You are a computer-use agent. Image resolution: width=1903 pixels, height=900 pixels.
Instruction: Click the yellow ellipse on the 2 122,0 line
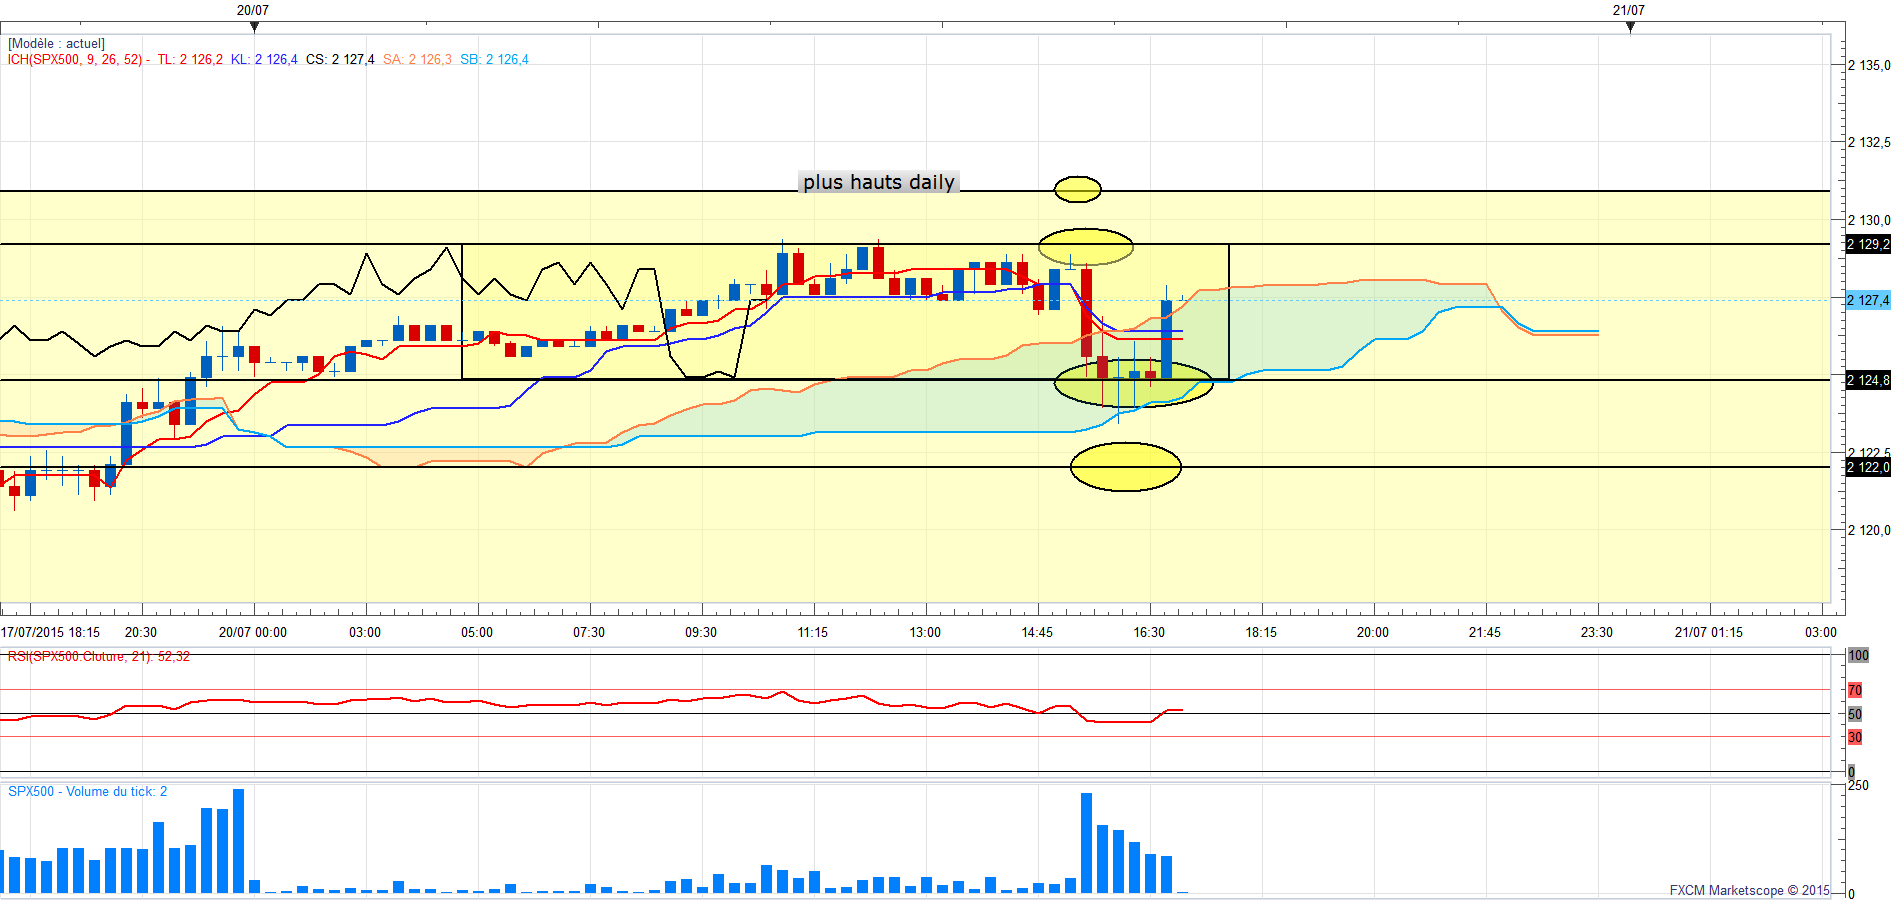[x=1126, y=467]
